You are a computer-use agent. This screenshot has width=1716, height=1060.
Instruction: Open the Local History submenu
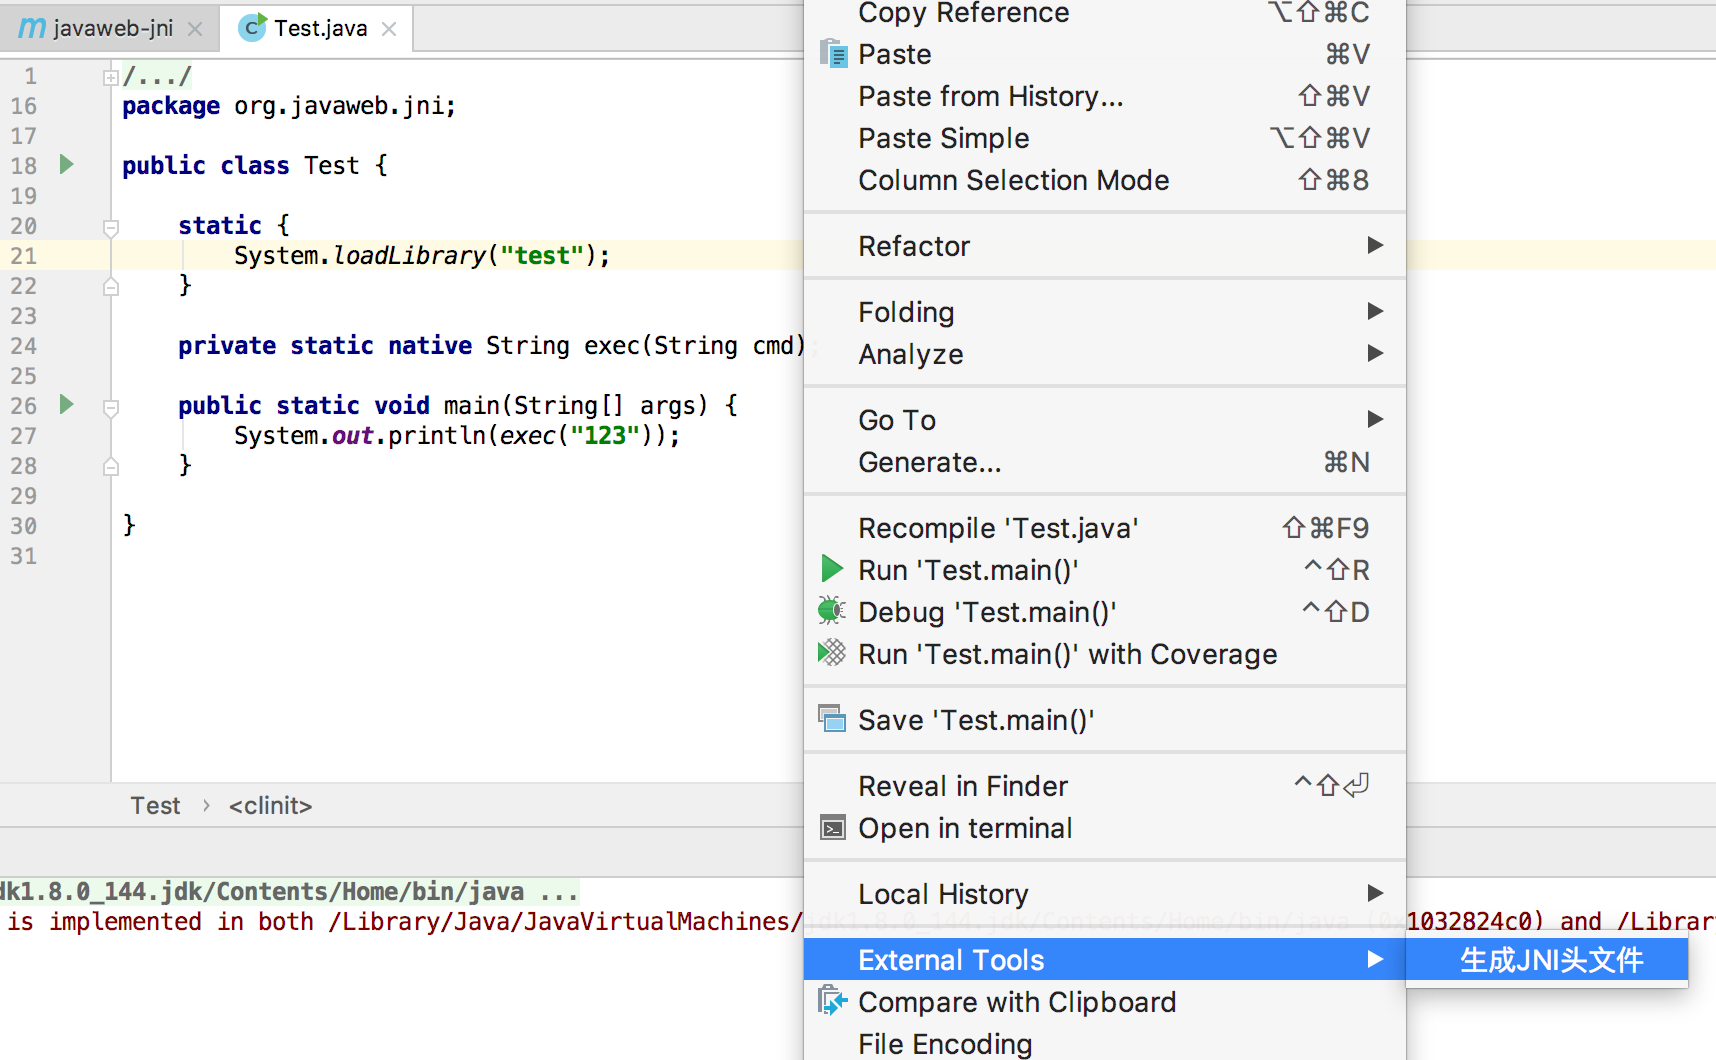coord(1104,894)
